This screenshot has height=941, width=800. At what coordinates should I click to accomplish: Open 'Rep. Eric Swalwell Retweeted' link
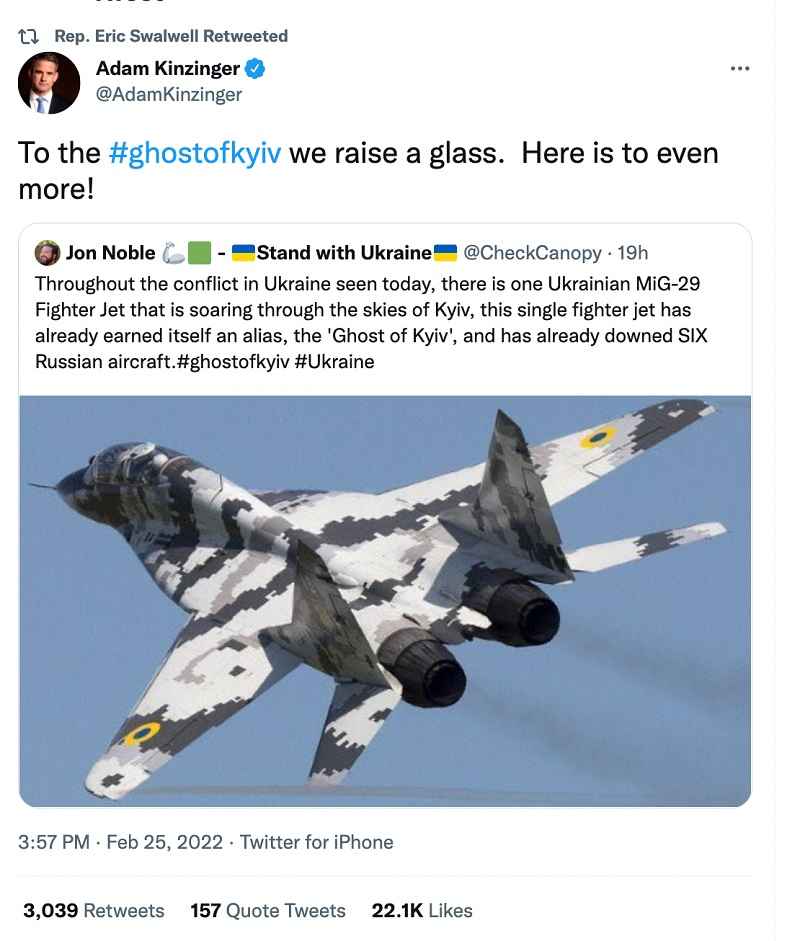point(170,36)
